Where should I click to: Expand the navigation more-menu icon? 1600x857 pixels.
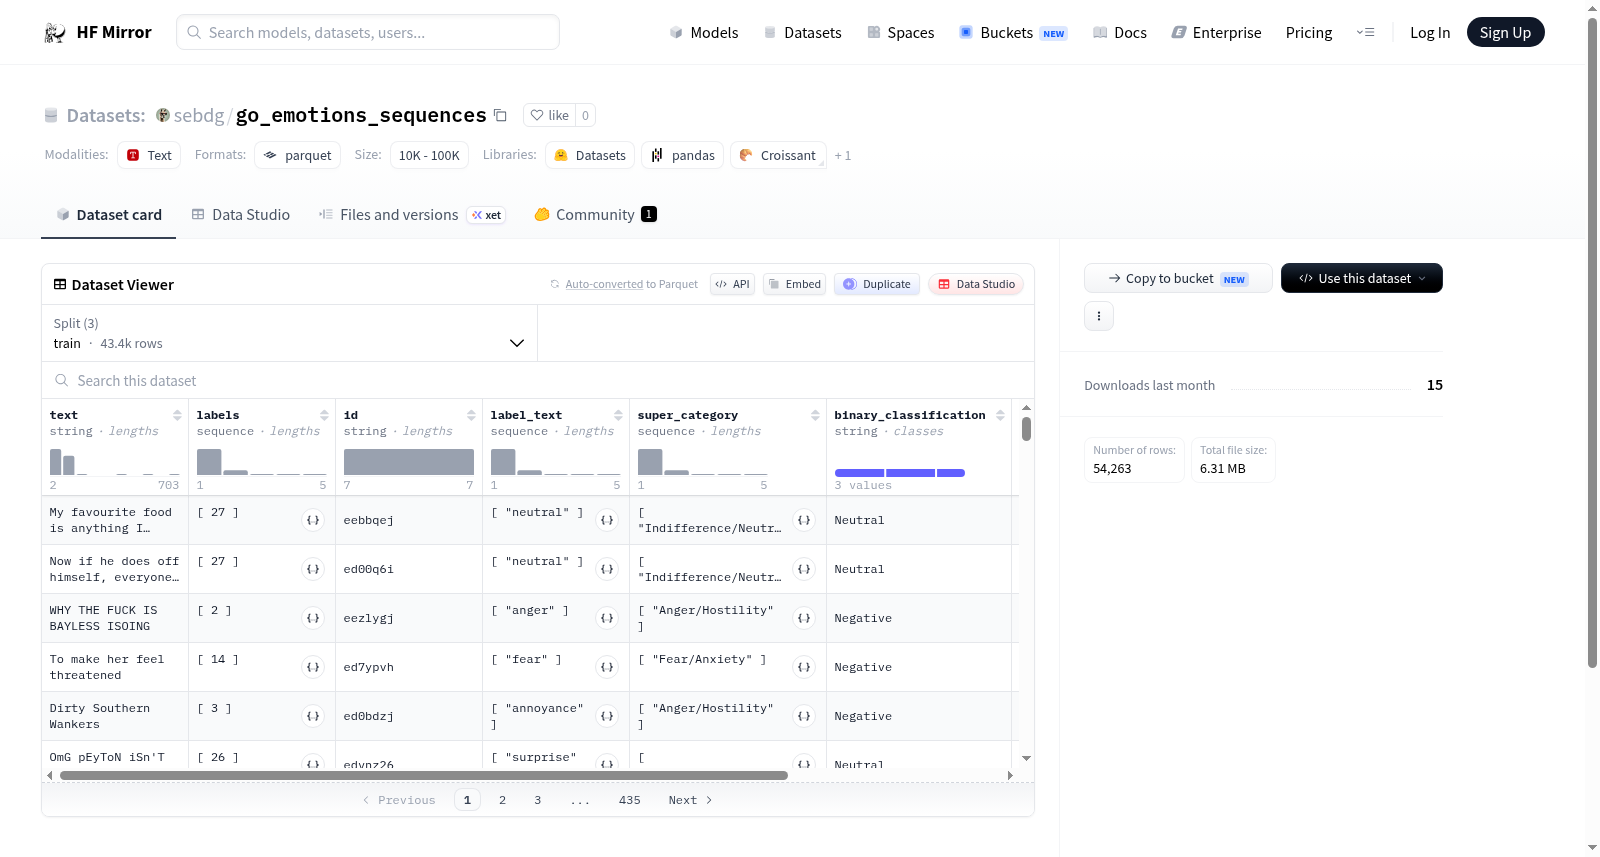pyautogui.click(x=1365, y=32)
